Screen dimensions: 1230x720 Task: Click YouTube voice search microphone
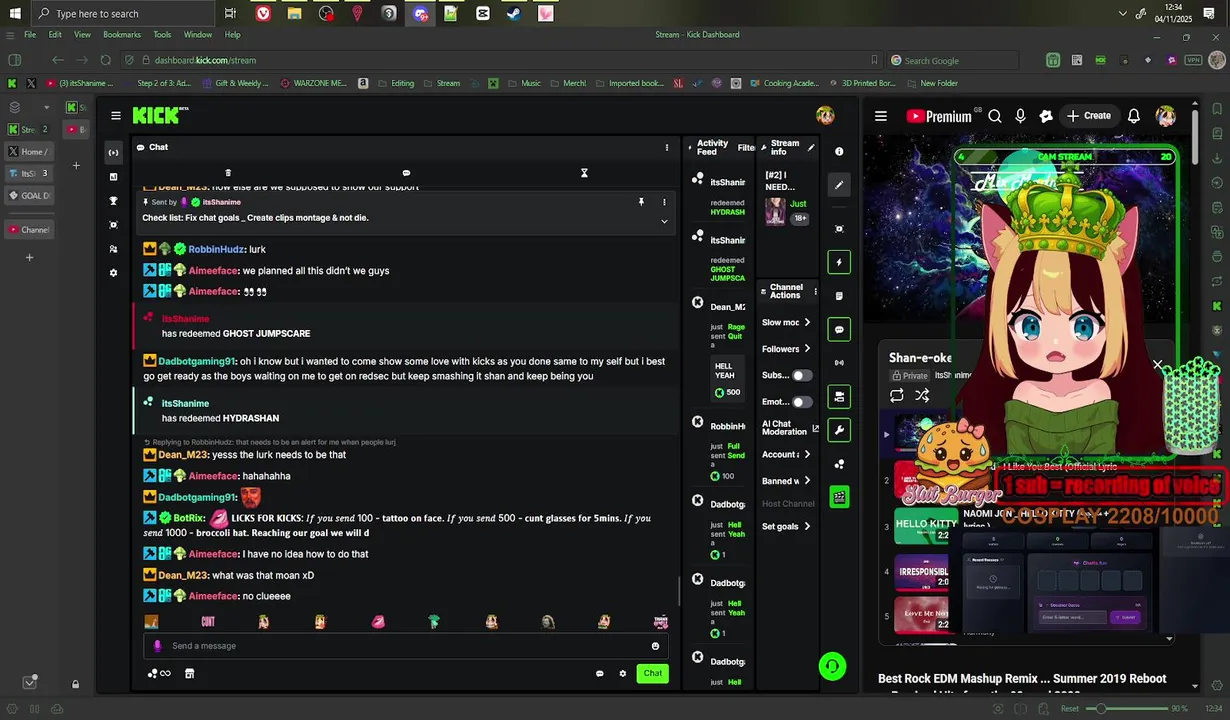(x=1020, y=116)
